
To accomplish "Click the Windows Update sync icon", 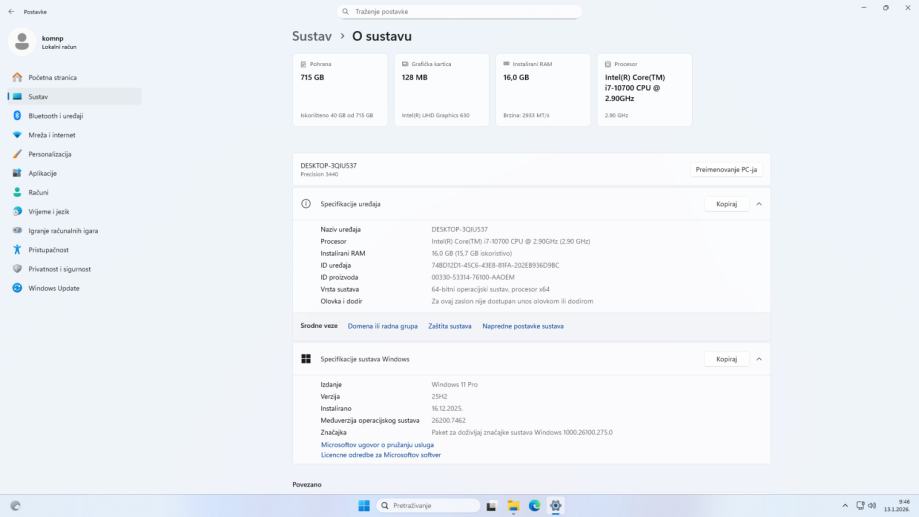I will 17,288.
